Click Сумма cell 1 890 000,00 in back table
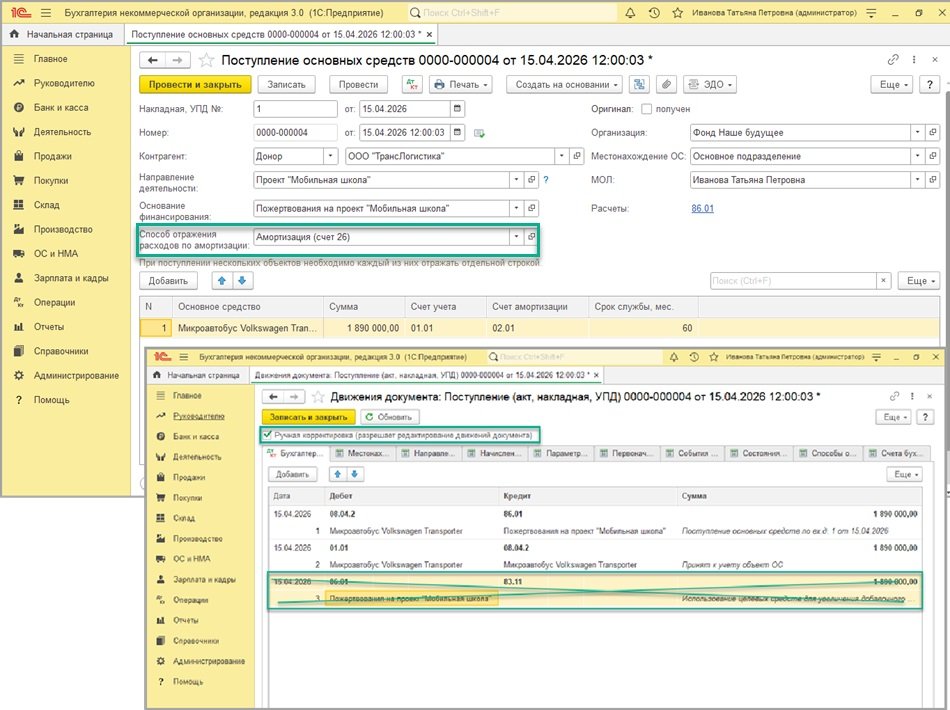This screenshot has height=710, width=950. tap(364, 328)
